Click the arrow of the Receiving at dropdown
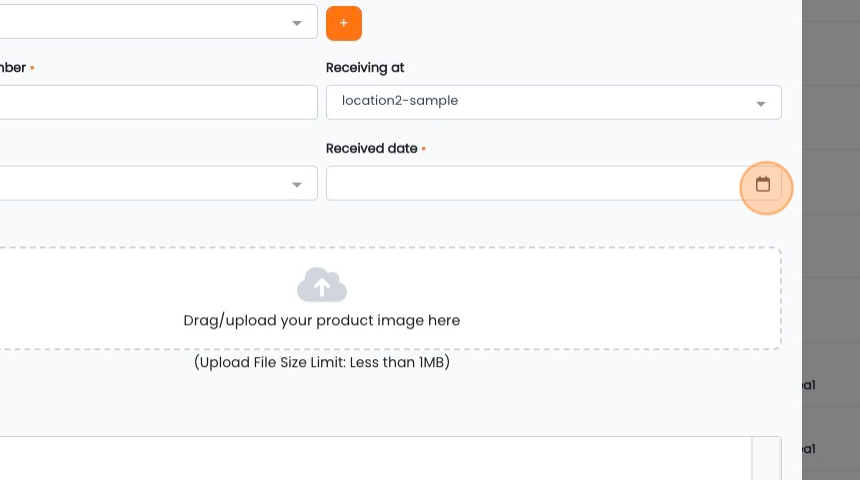This screenshot has height=480, width=860. point(760,103)
